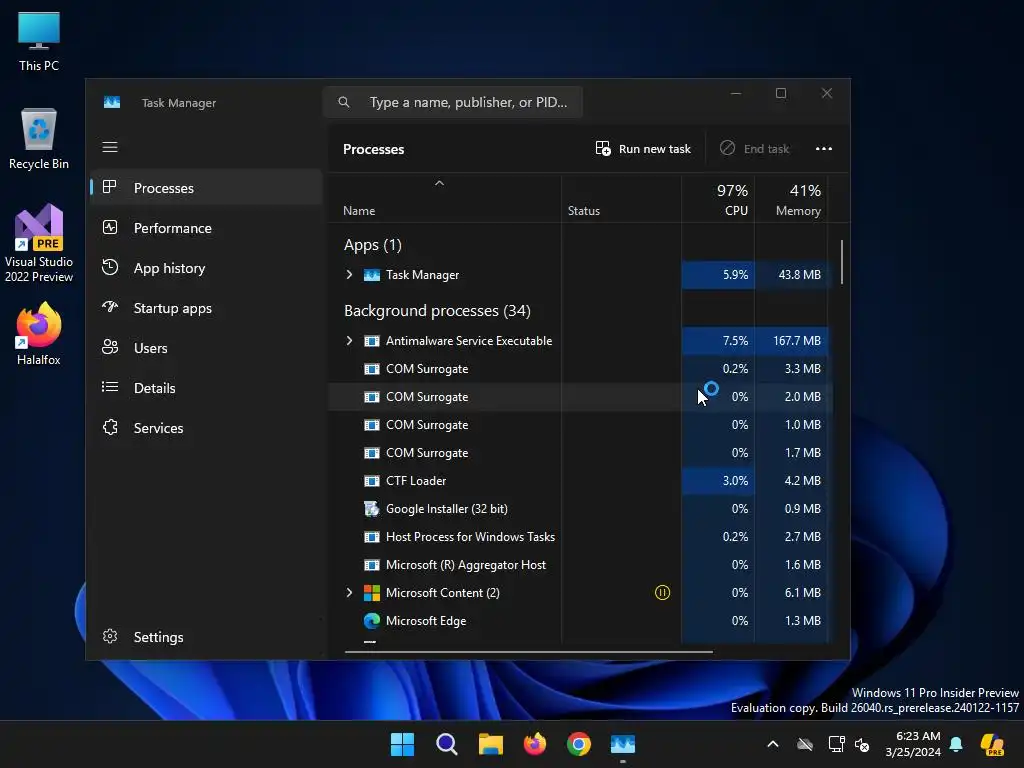Screen dimensions: 1024x768
Task: Expand the Microsoft Content (2) group
Action: pos(349,593)
